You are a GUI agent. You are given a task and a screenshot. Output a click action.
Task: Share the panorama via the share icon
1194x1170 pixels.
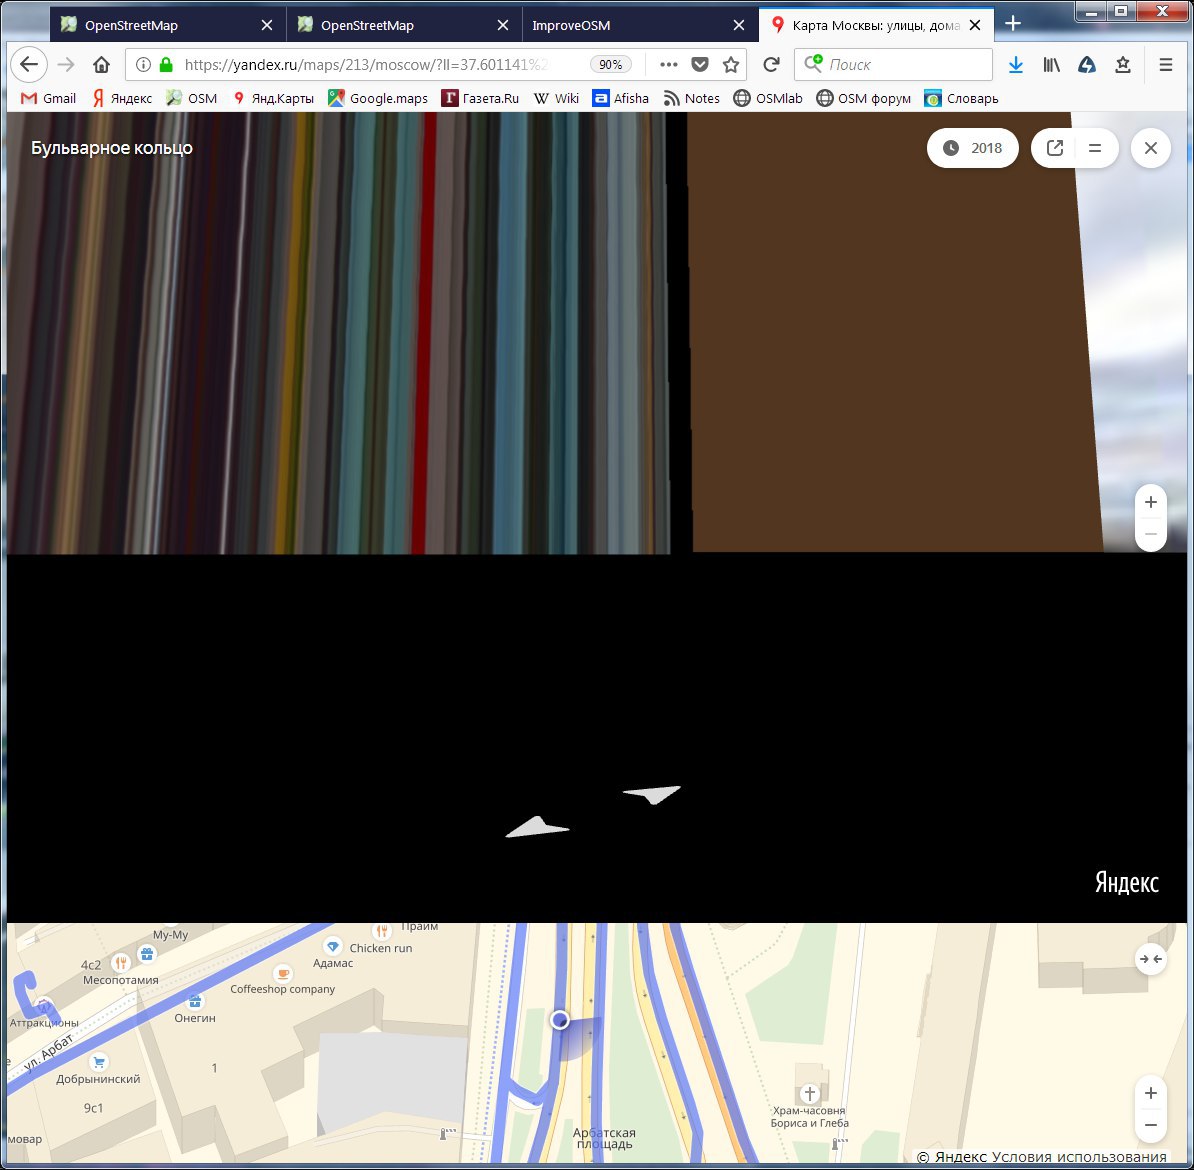pos(1055,148)
